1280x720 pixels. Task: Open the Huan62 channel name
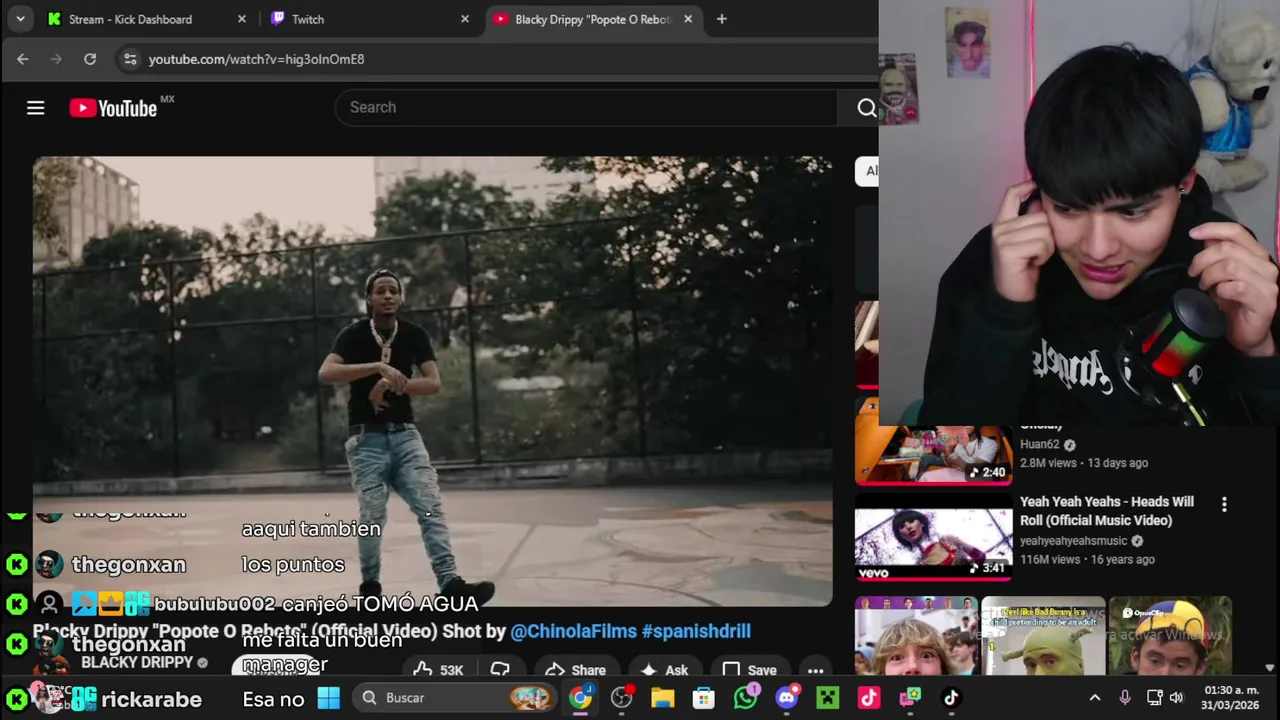pos(1039,444)
